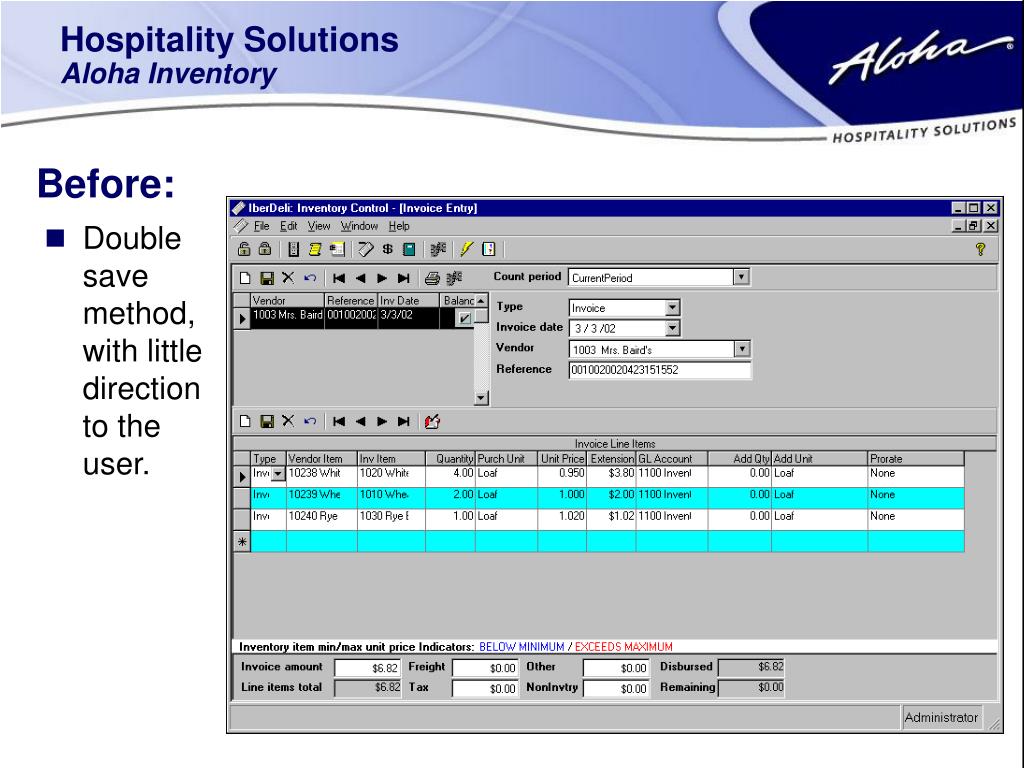Click the Quantity column header

point(450,458)
